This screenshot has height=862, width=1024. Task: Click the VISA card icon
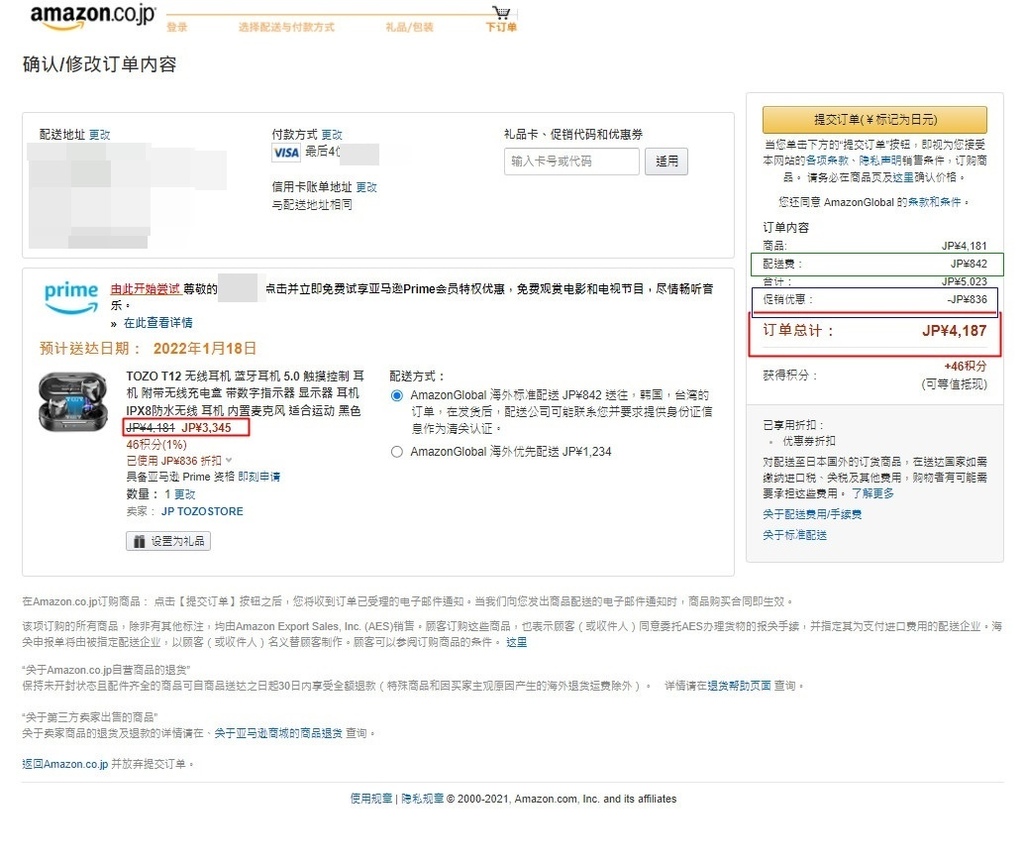(x=286, y=152)
